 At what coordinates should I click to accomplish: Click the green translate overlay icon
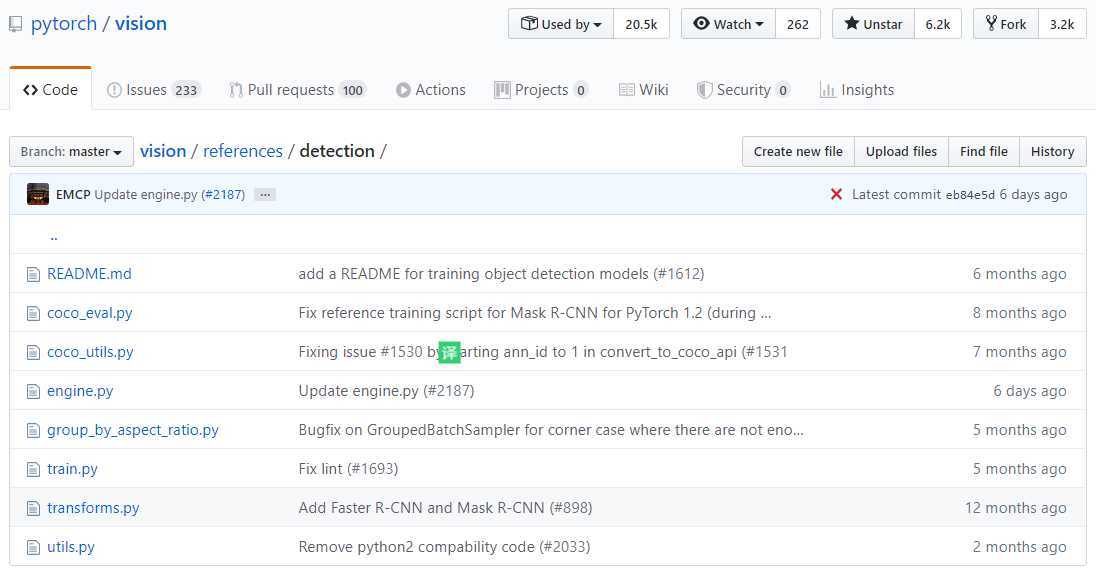(449, 352)
